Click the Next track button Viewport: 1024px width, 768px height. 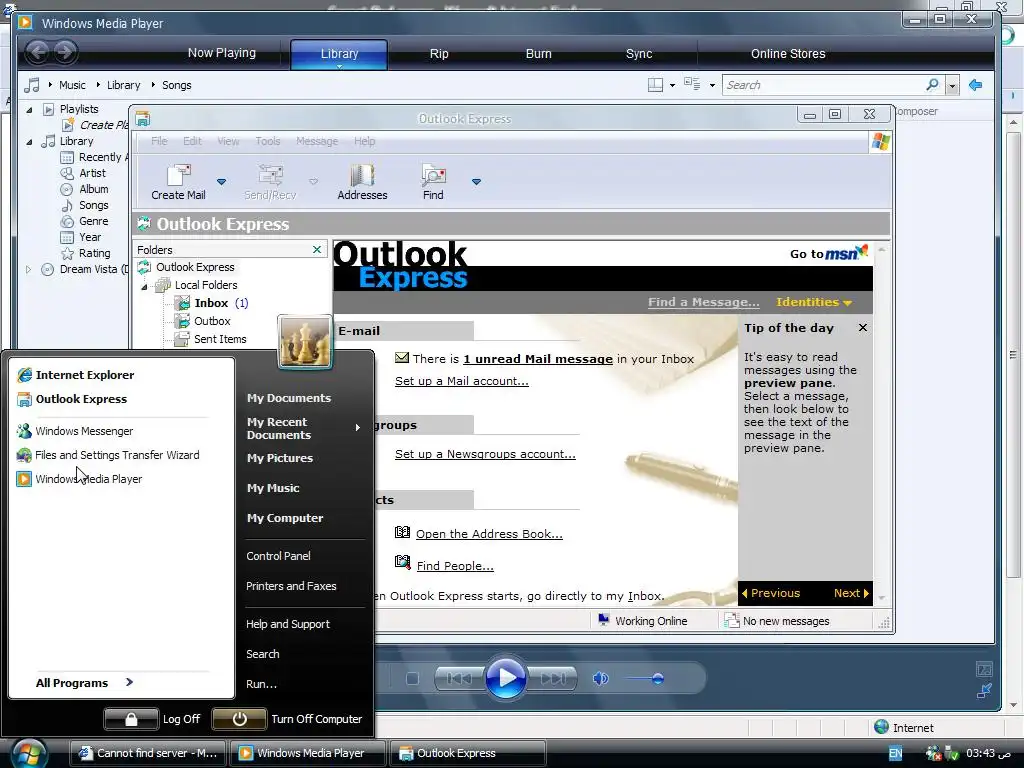(x=552, y=679)
